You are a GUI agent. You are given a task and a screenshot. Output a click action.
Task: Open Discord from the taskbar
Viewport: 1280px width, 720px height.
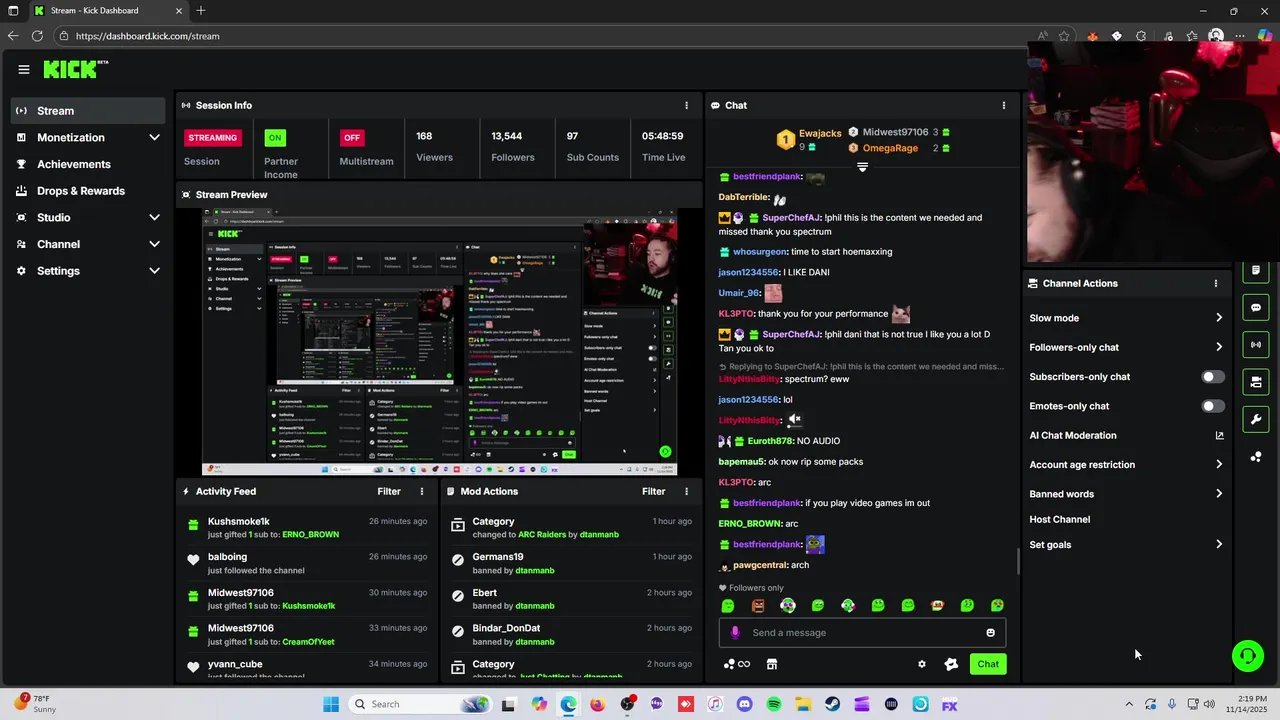(744, 704)
